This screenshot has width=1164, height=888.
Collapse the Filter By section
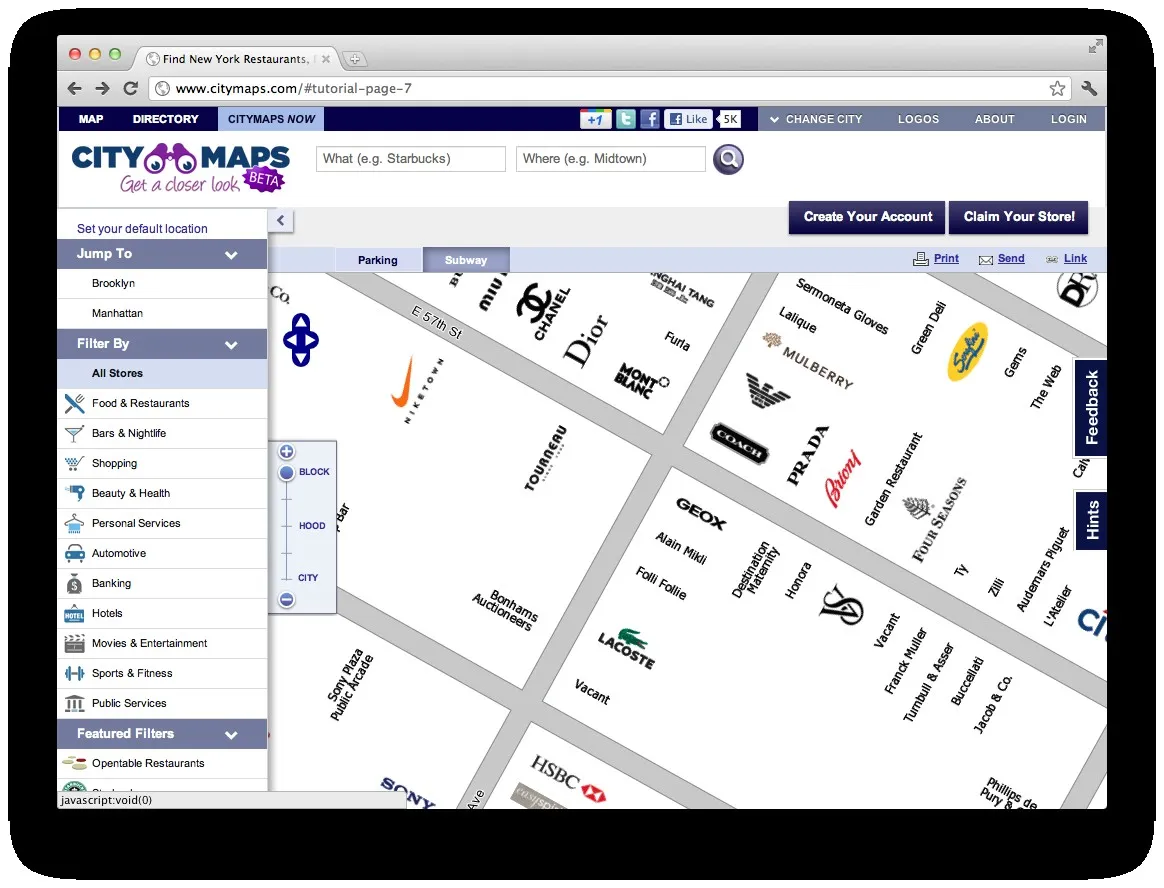pyautogui.click(x=231, y=345)
